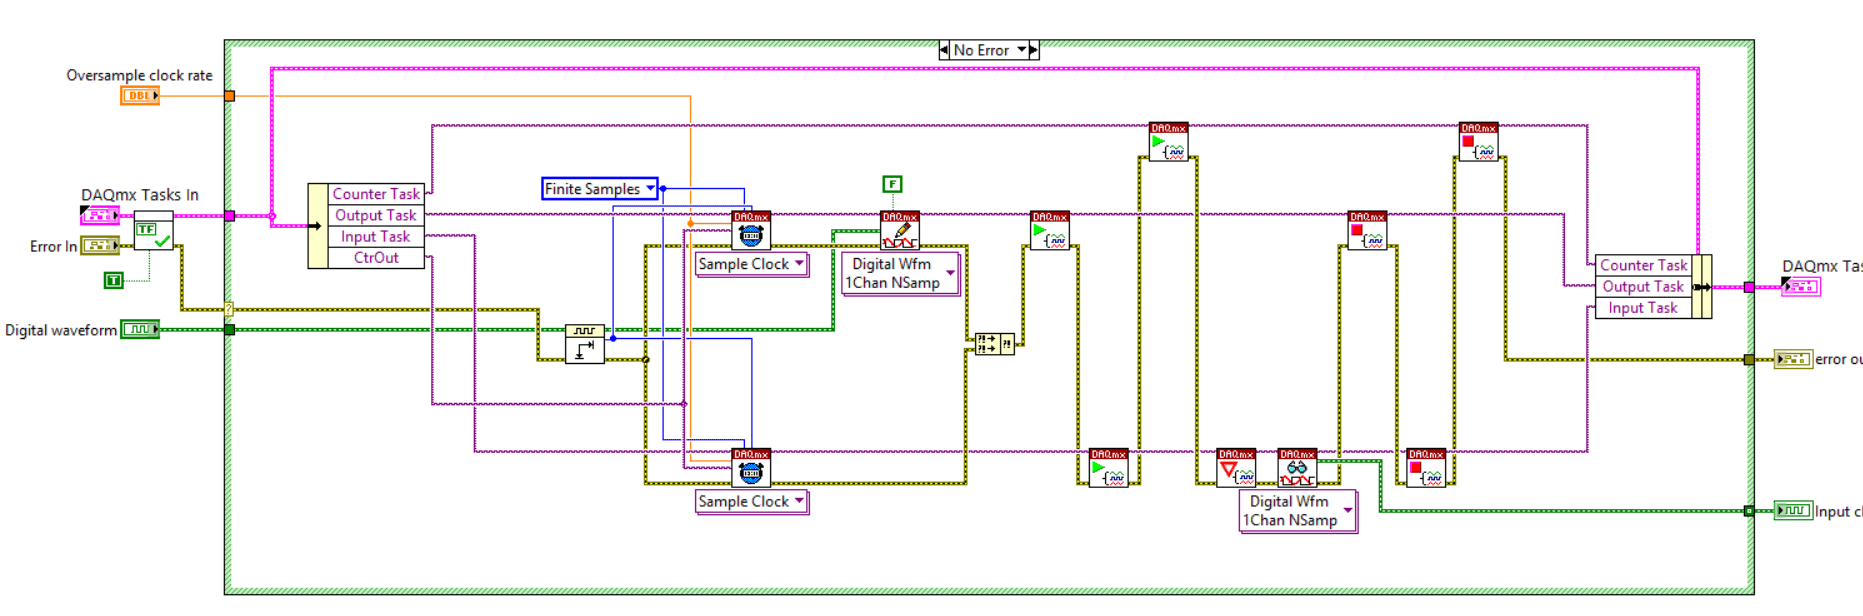The width and height of the screenshot is (1863, 616).
Task: Click the Digital waveform label text
Action: 61,330
